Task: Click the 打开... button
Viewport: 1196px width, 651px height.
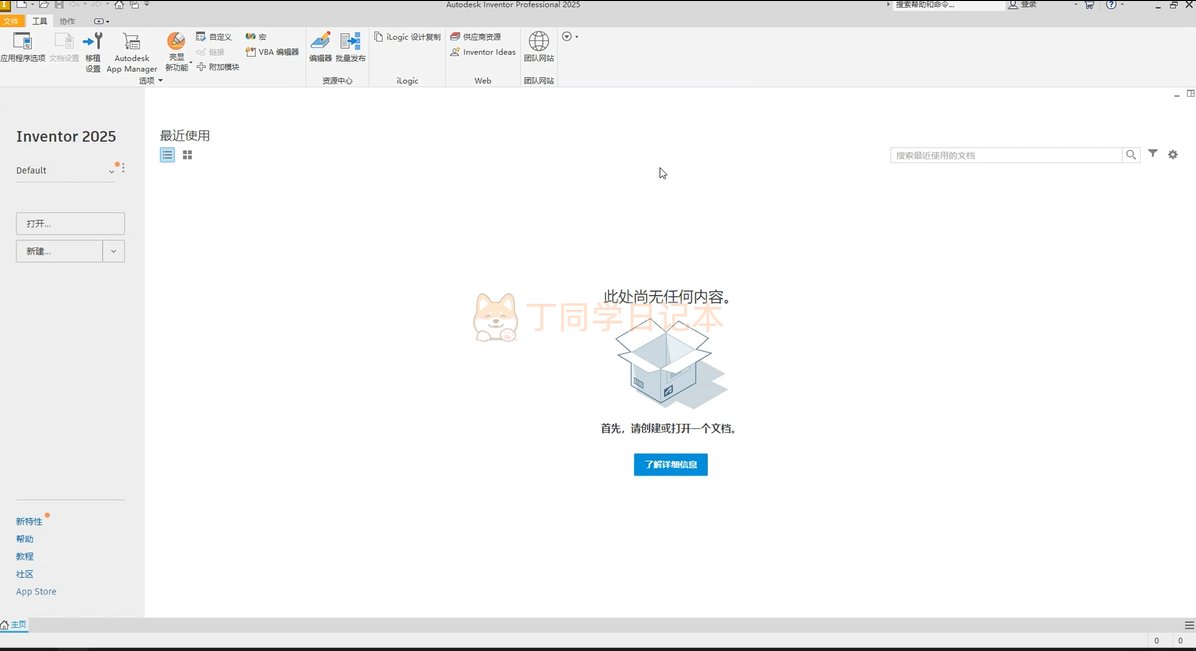Action: coord(70,224)
